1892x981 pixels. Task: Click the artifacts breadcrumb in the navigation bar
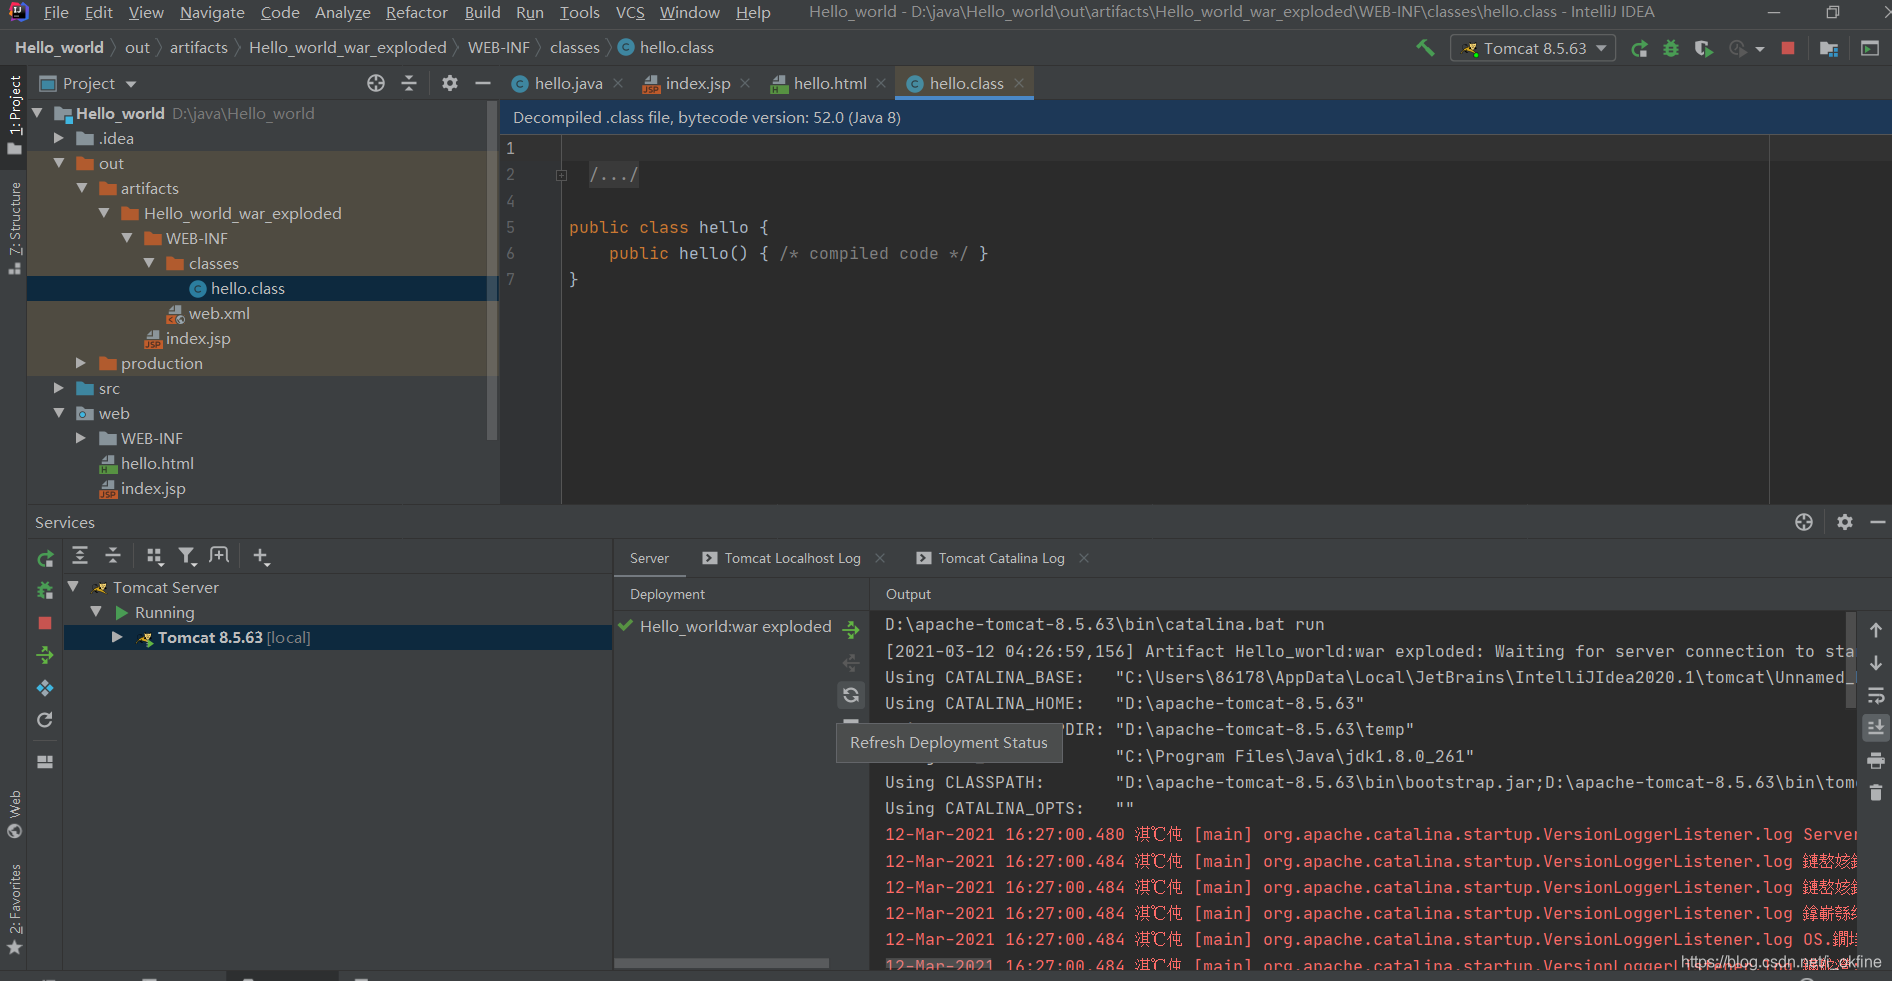pyautogui.click(x=198, y=47)
